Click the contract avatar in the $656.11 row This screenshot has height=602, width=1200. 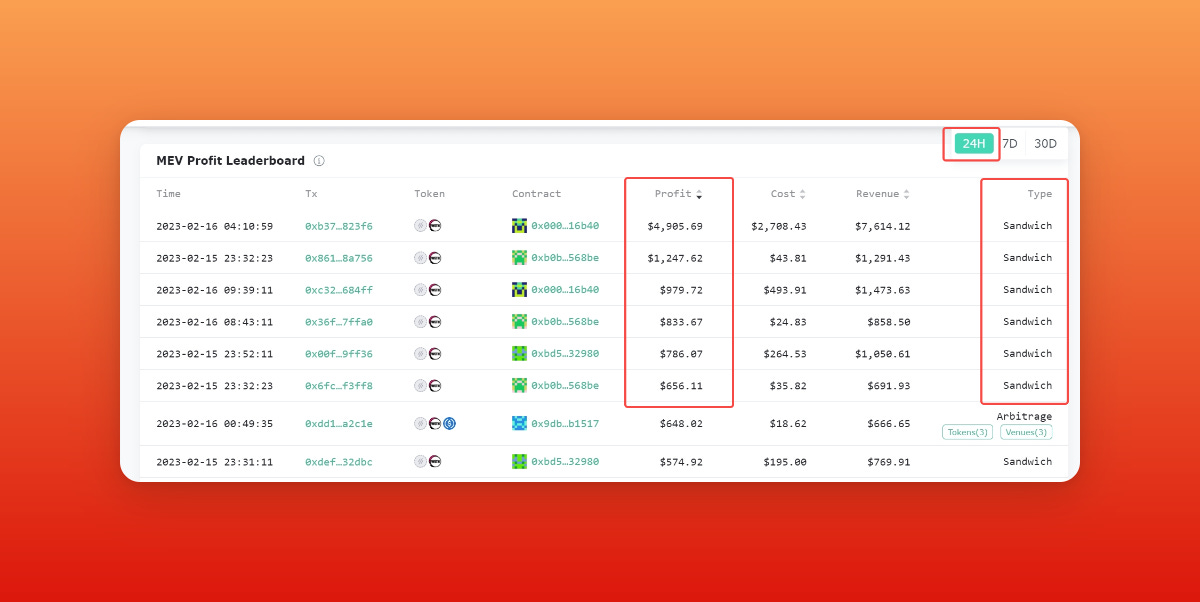coord(519,386)
